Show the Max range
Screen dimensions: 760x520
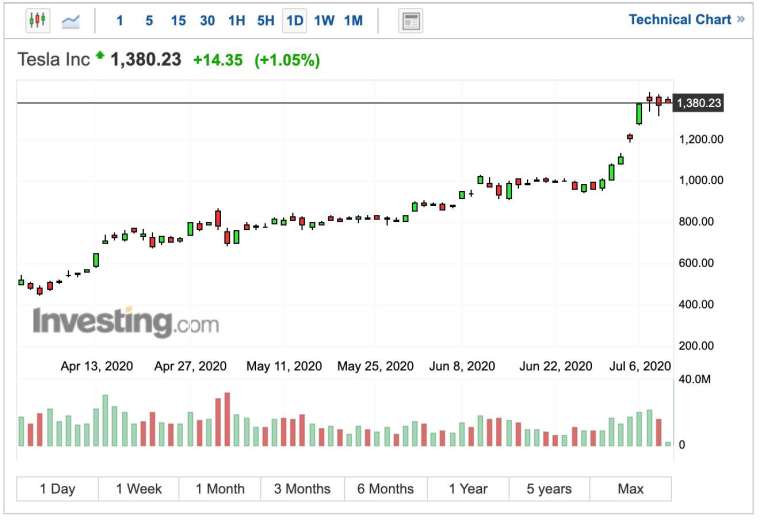[631, 488]
